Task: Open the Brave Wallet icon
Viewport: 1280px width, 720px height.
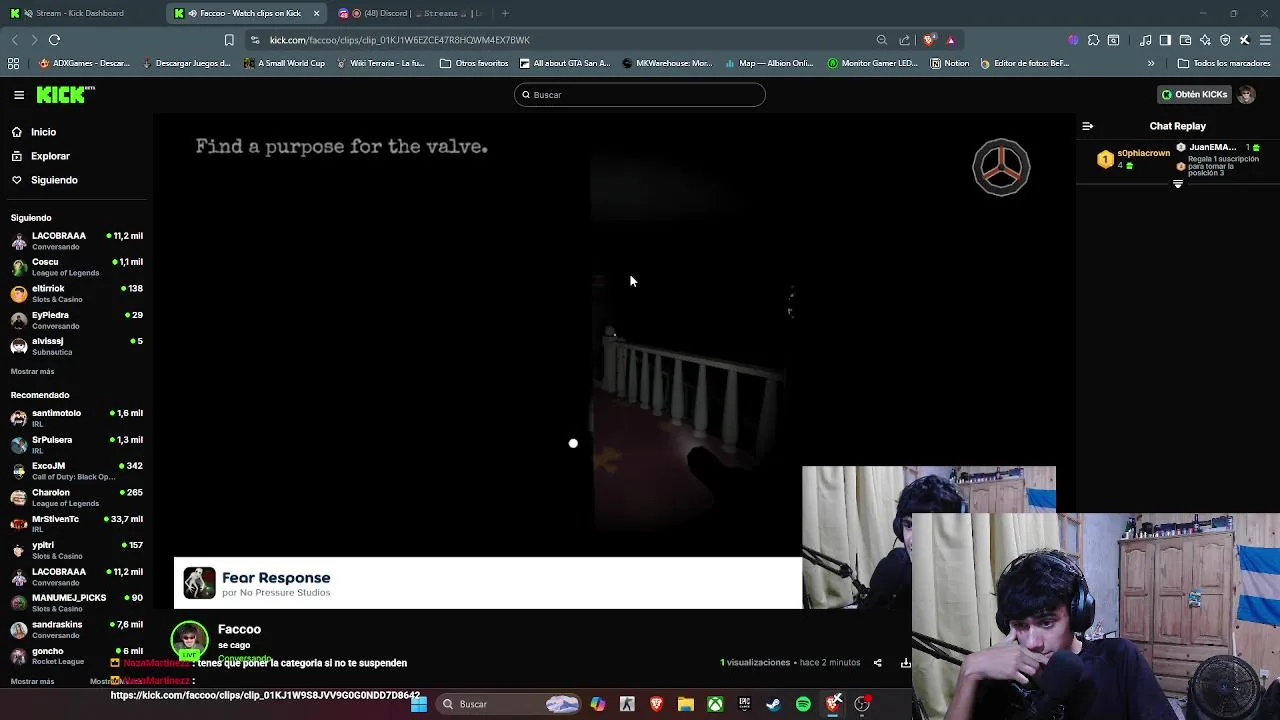Action: (x=1185, y=40)
